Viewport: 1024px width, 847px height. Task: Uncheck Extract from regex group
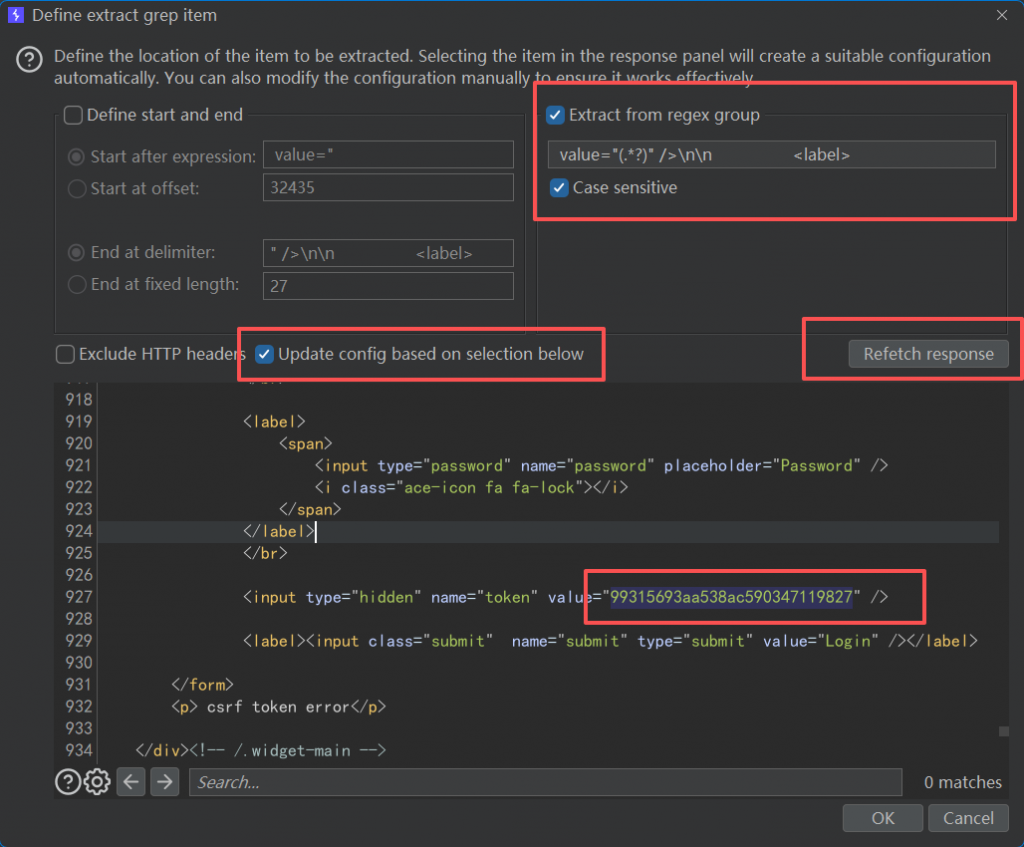[555, 115]
